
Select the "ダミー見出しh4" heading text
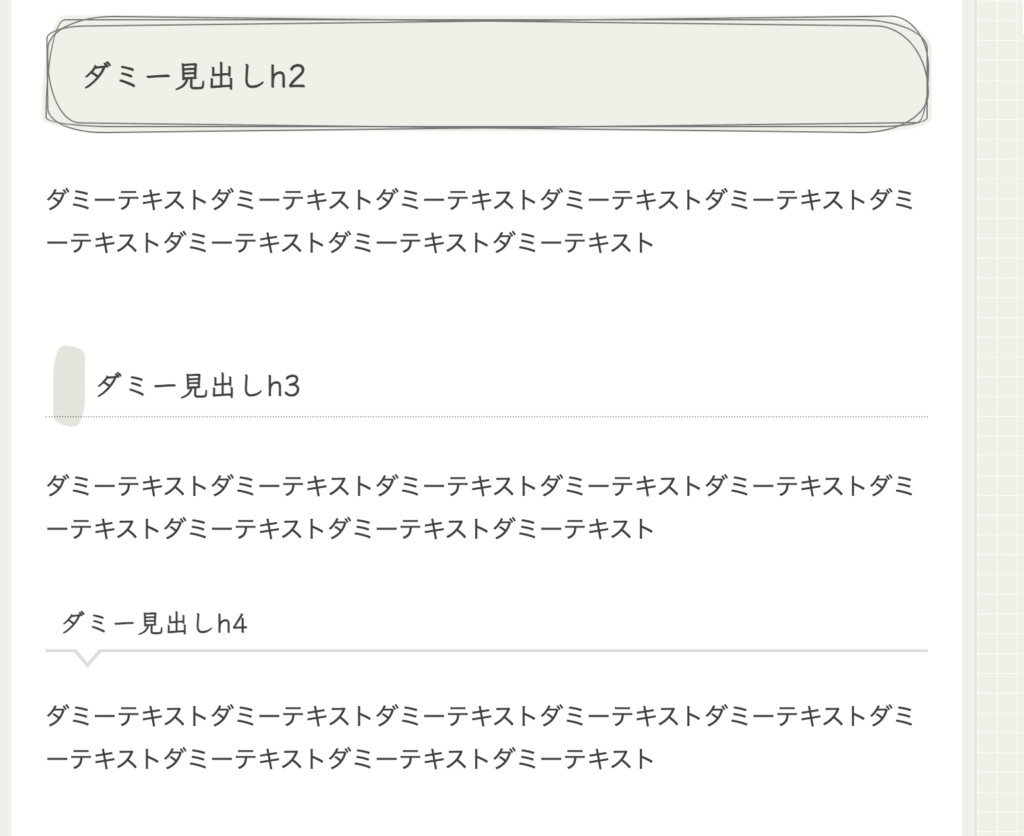[x=154, y=623]
